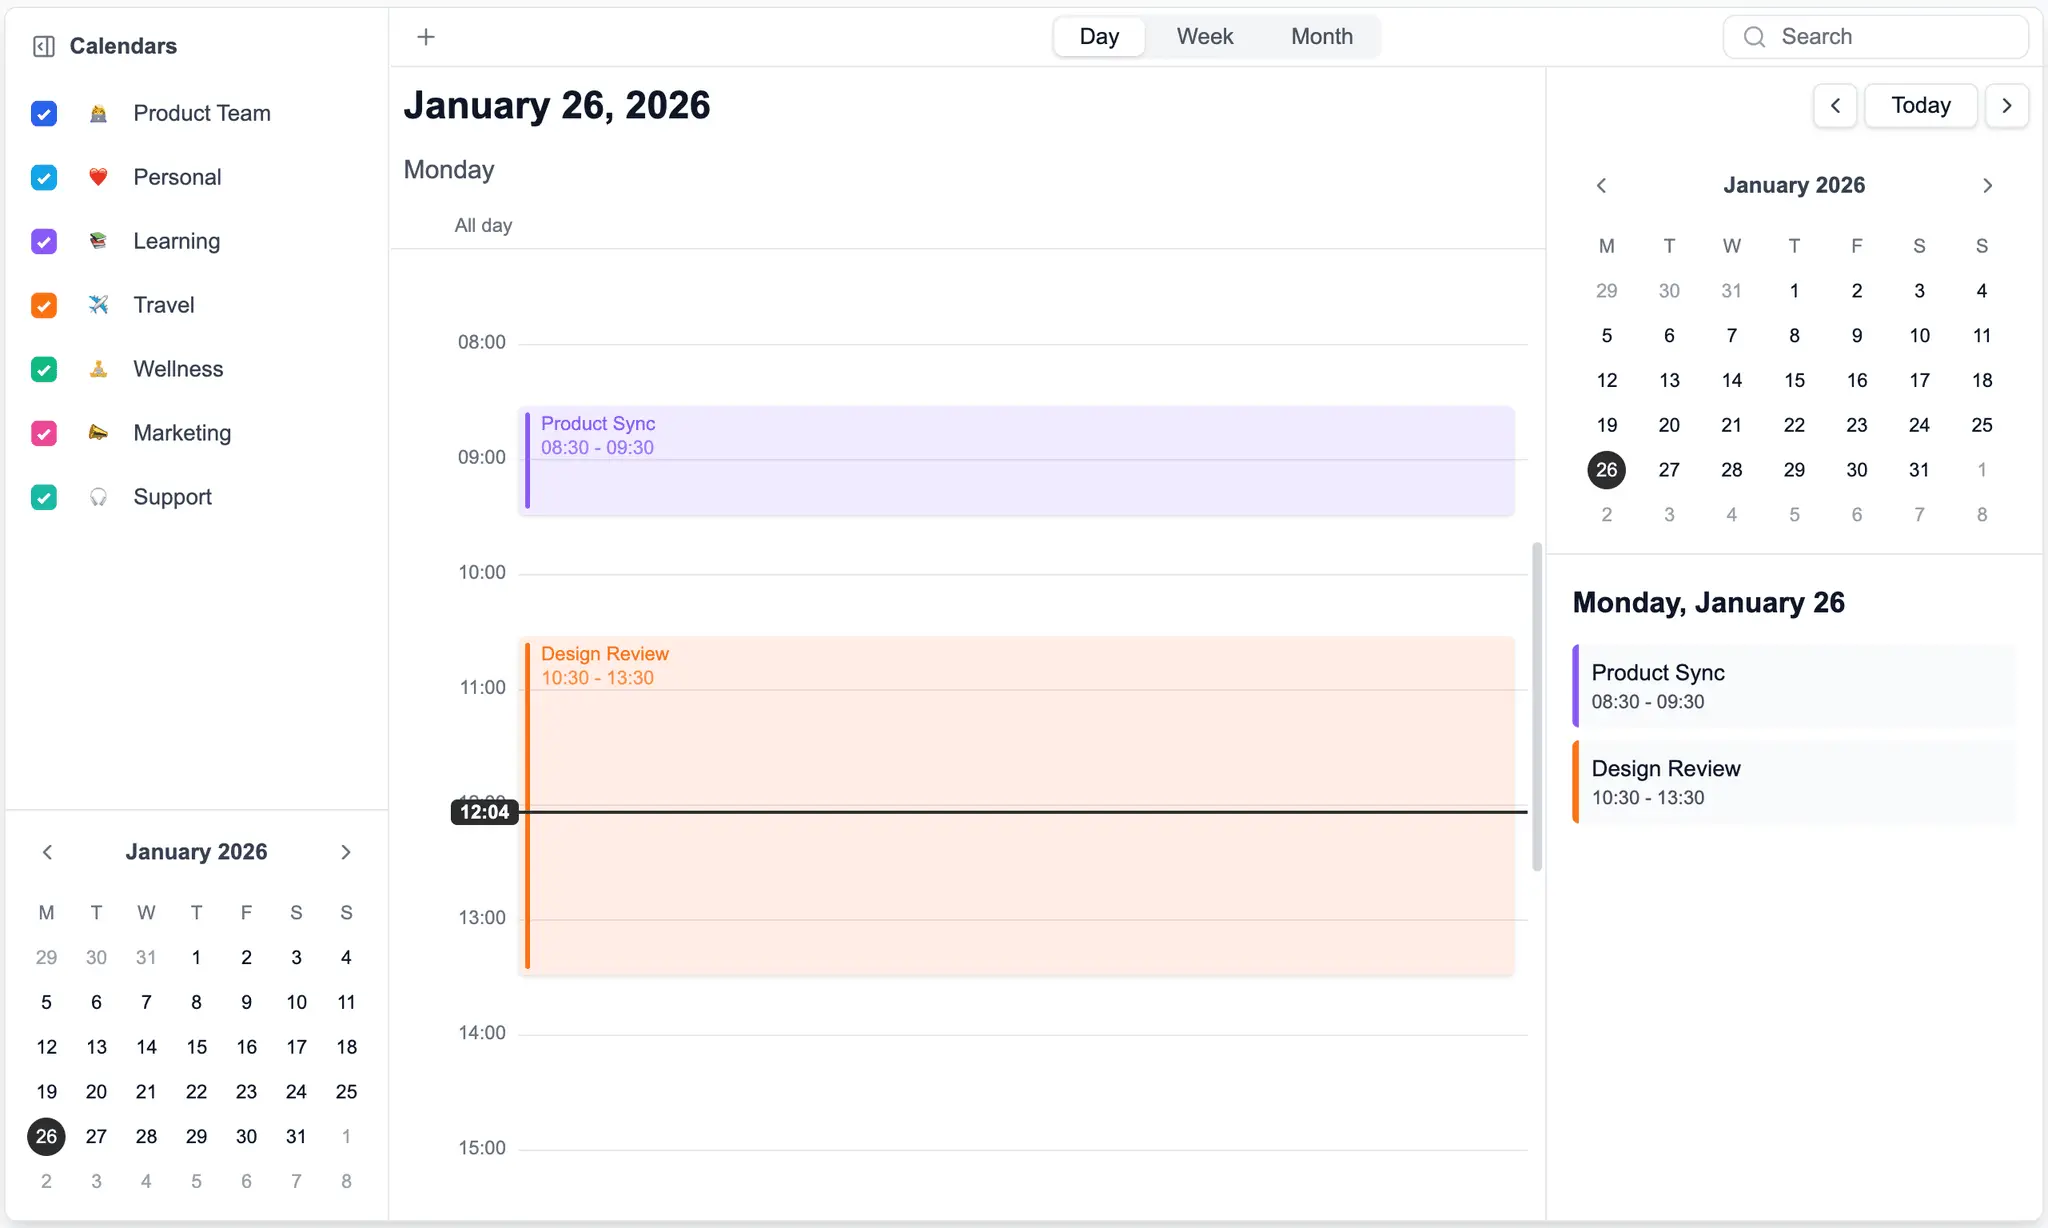Go to previous day with left chevron
Image resolution: width=2048 pixels, height=1228 pixels.
[1835, 106]
